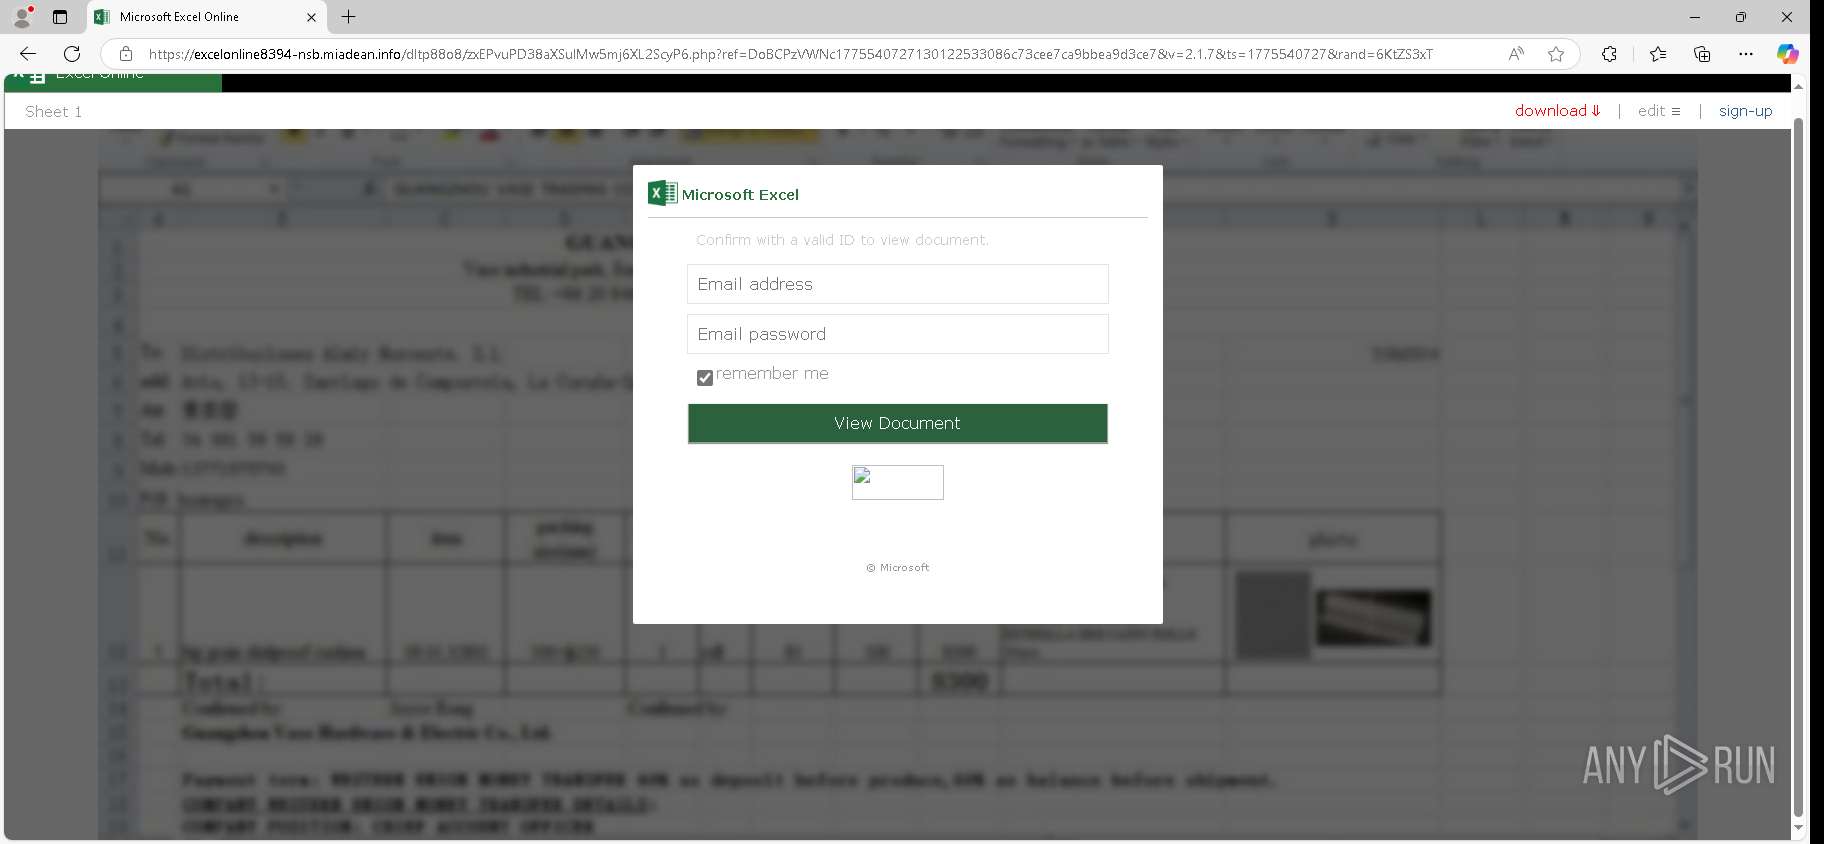Open the favorites list icon
Image resolution: width=1824 pixels, height=844 pixels.
(1658, 54)
